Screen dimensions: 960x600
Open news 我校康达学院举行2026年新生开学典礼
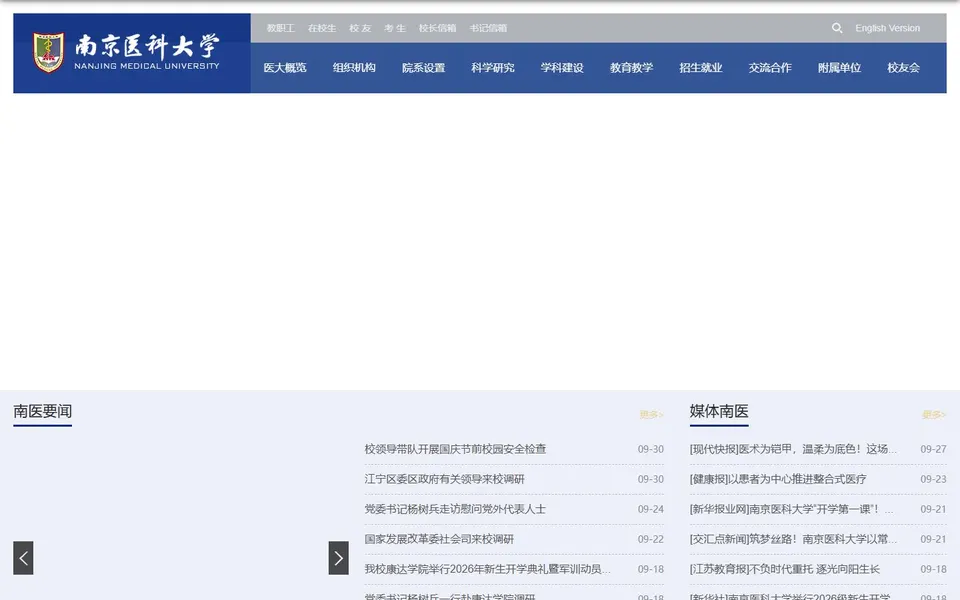487,569
